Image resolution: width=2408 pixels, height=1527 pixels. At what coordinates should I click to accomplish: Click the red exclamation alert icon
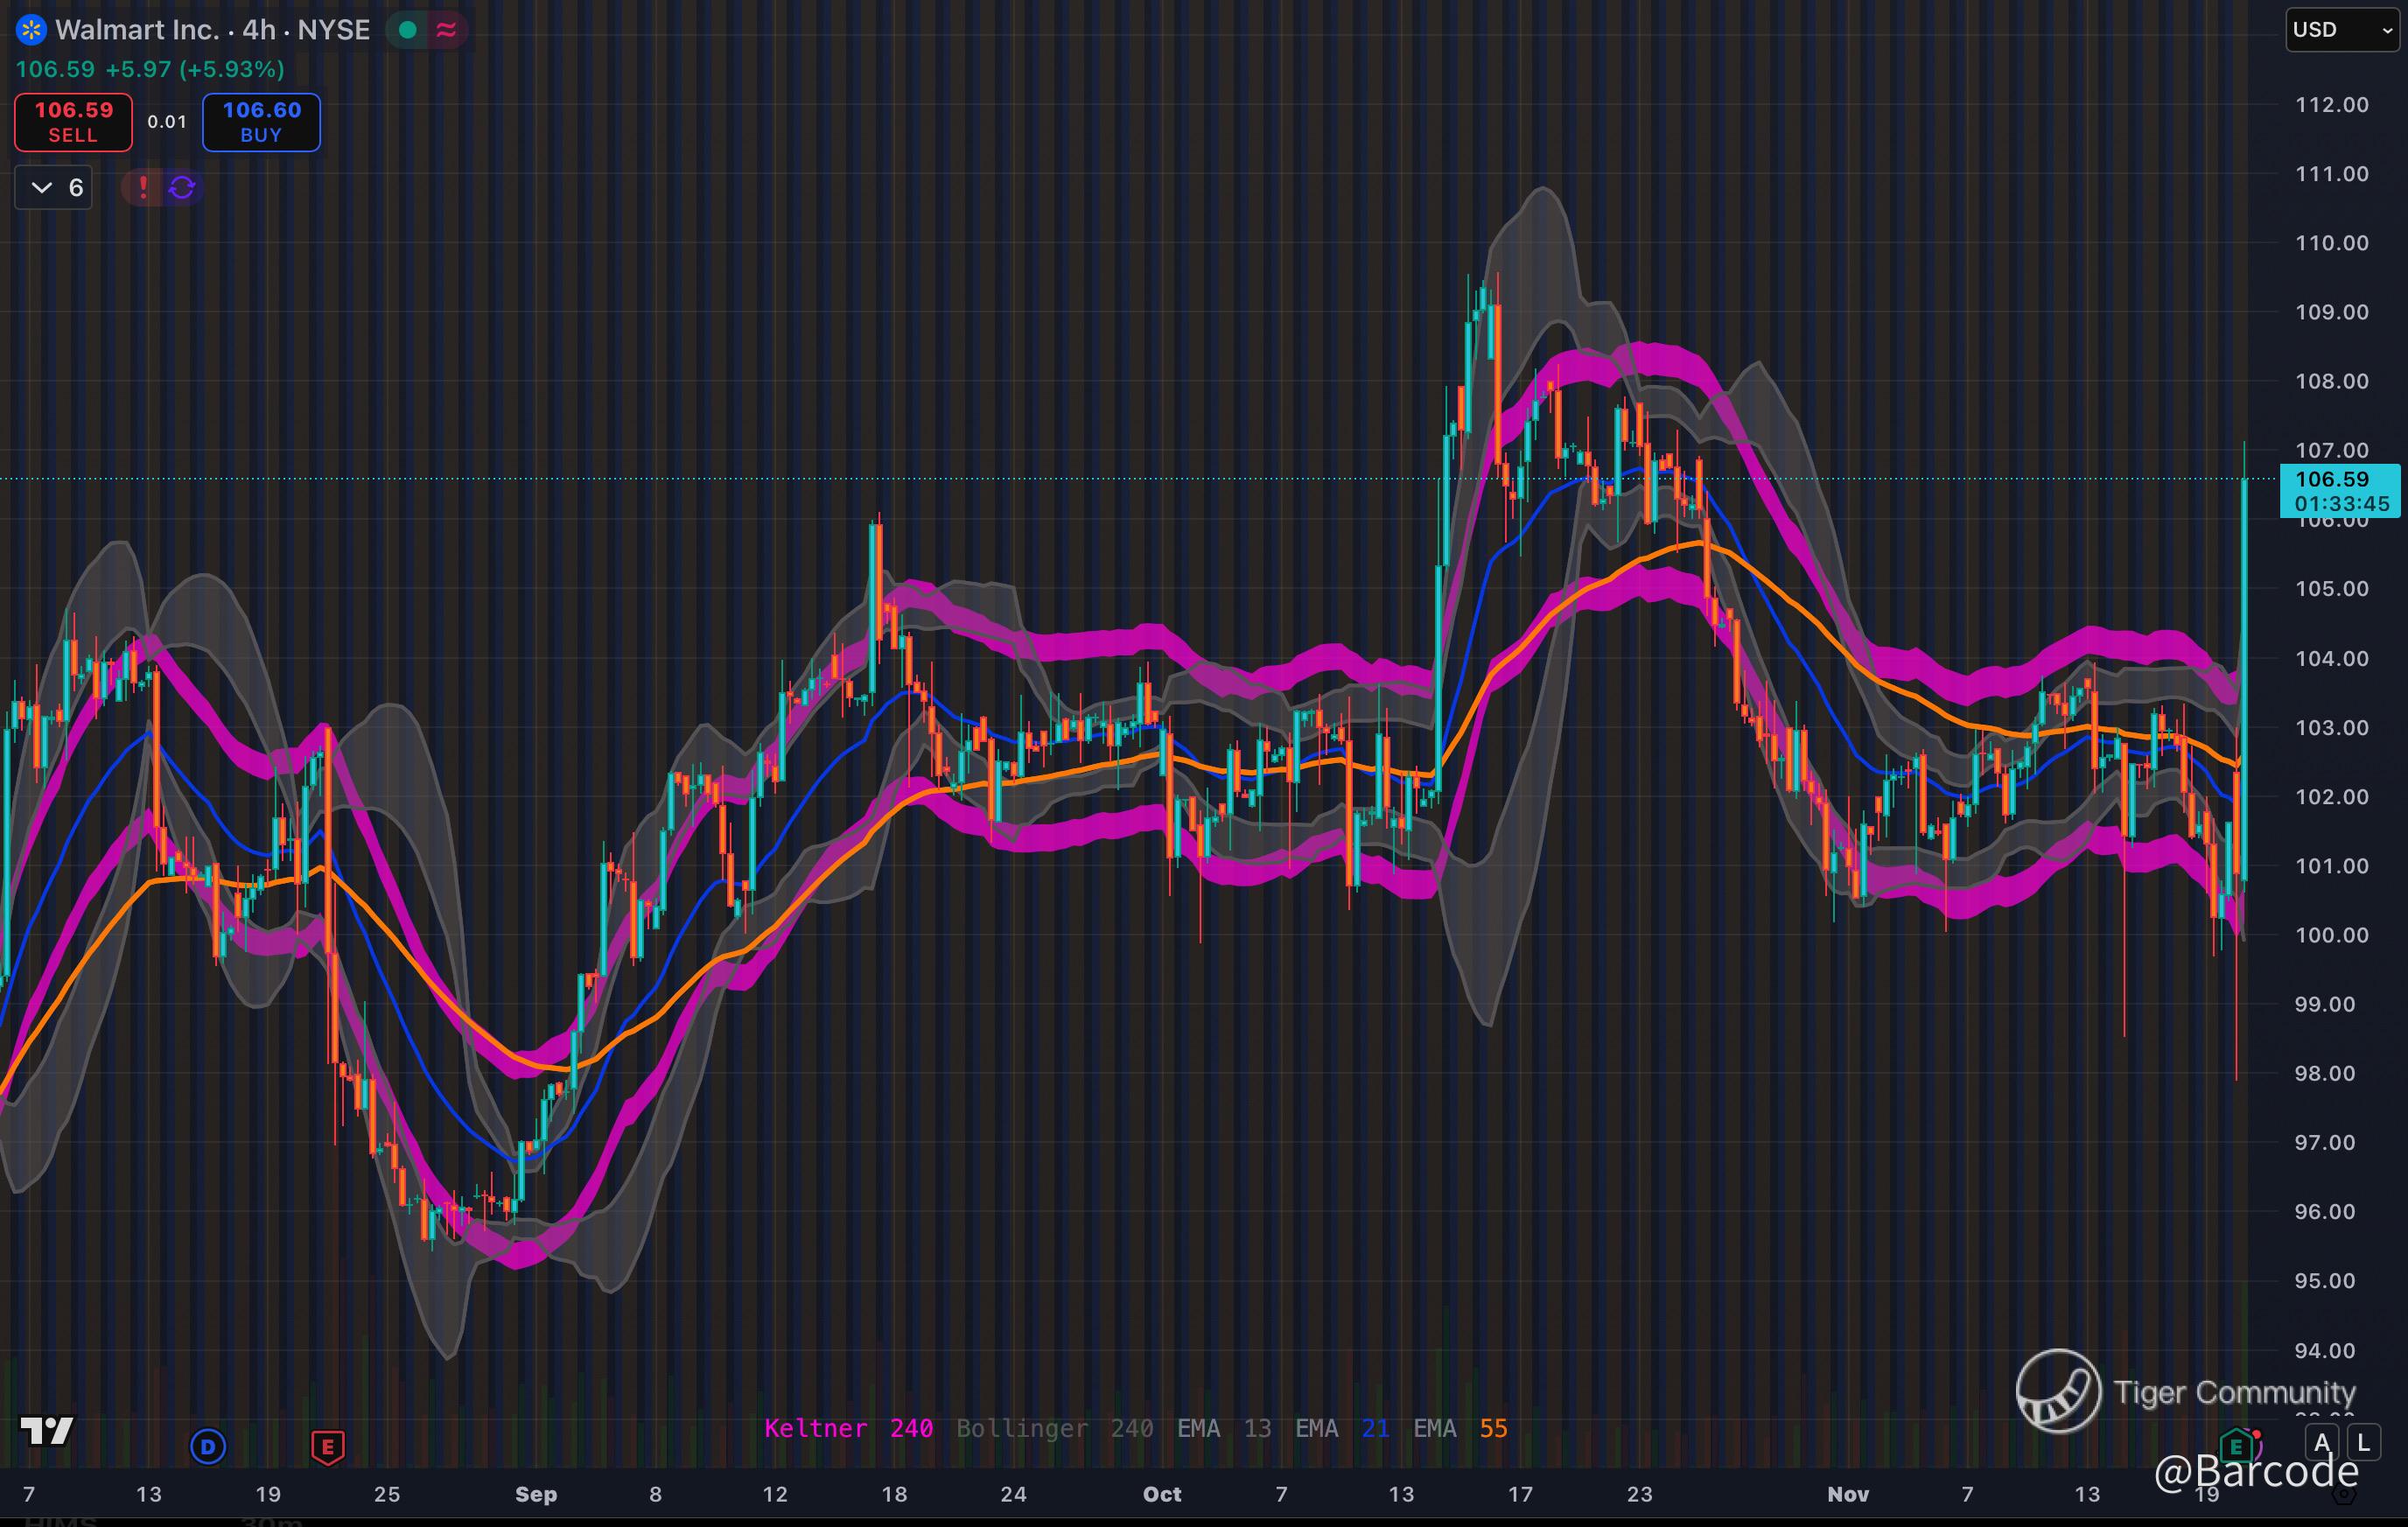(x=143, y=187)
